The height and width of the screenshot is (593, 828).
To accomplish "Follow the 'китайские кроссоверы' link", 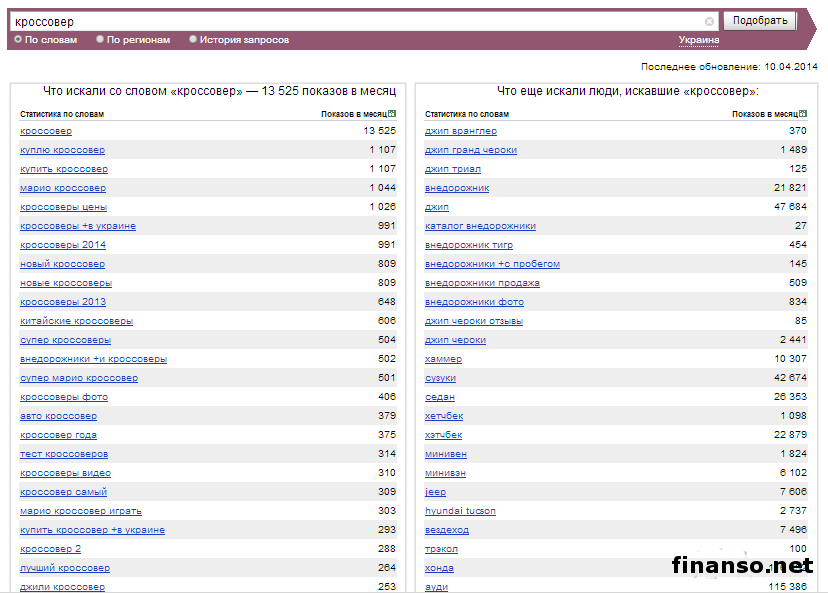I will click(x=76, y=321).
